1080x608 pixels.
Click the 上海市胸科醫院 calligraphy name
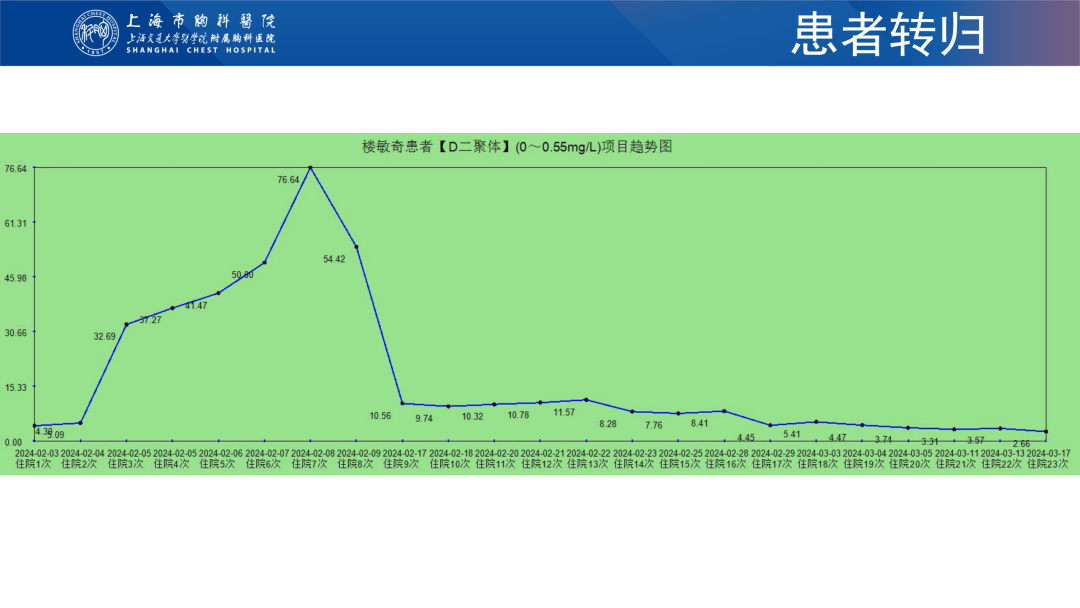(x=200, y=21)
